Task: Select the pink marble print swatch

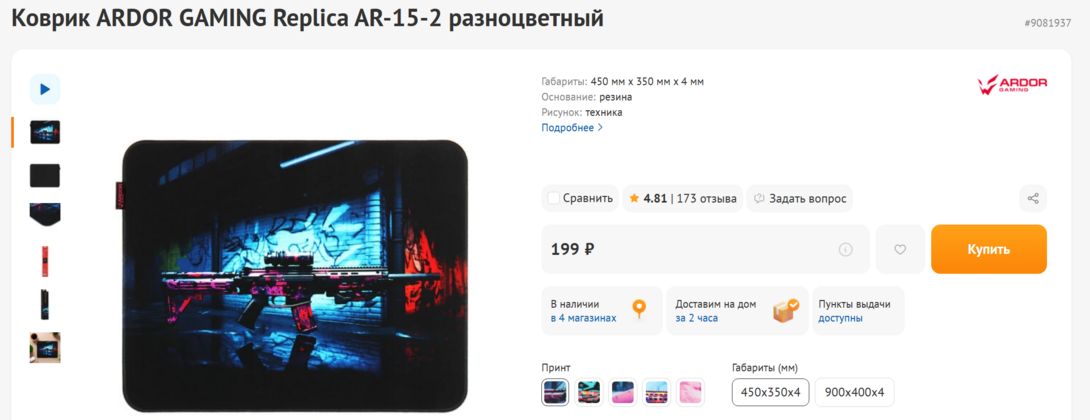Action: click(x=690, y=392)
